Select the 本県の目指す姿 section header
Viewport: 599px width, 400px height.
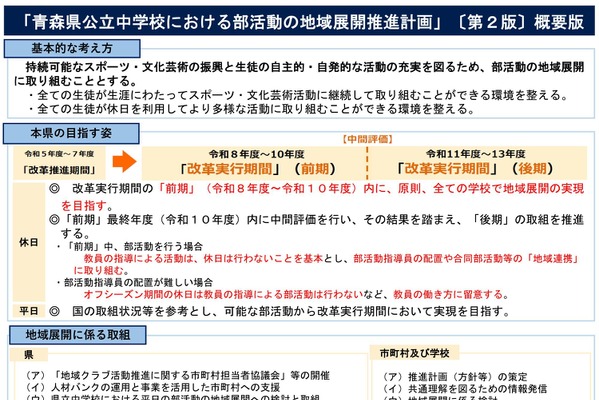tap(71, 133)
